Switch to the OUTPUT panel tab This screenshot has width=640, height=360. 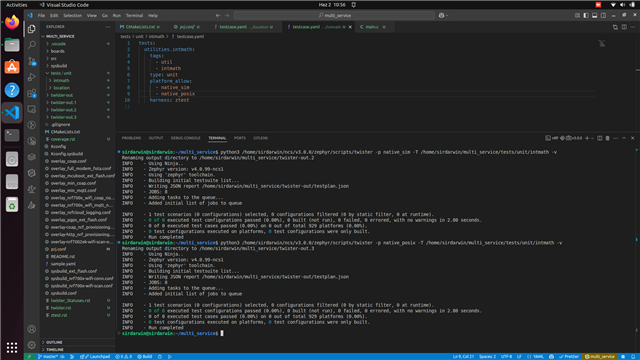point(156,138)
